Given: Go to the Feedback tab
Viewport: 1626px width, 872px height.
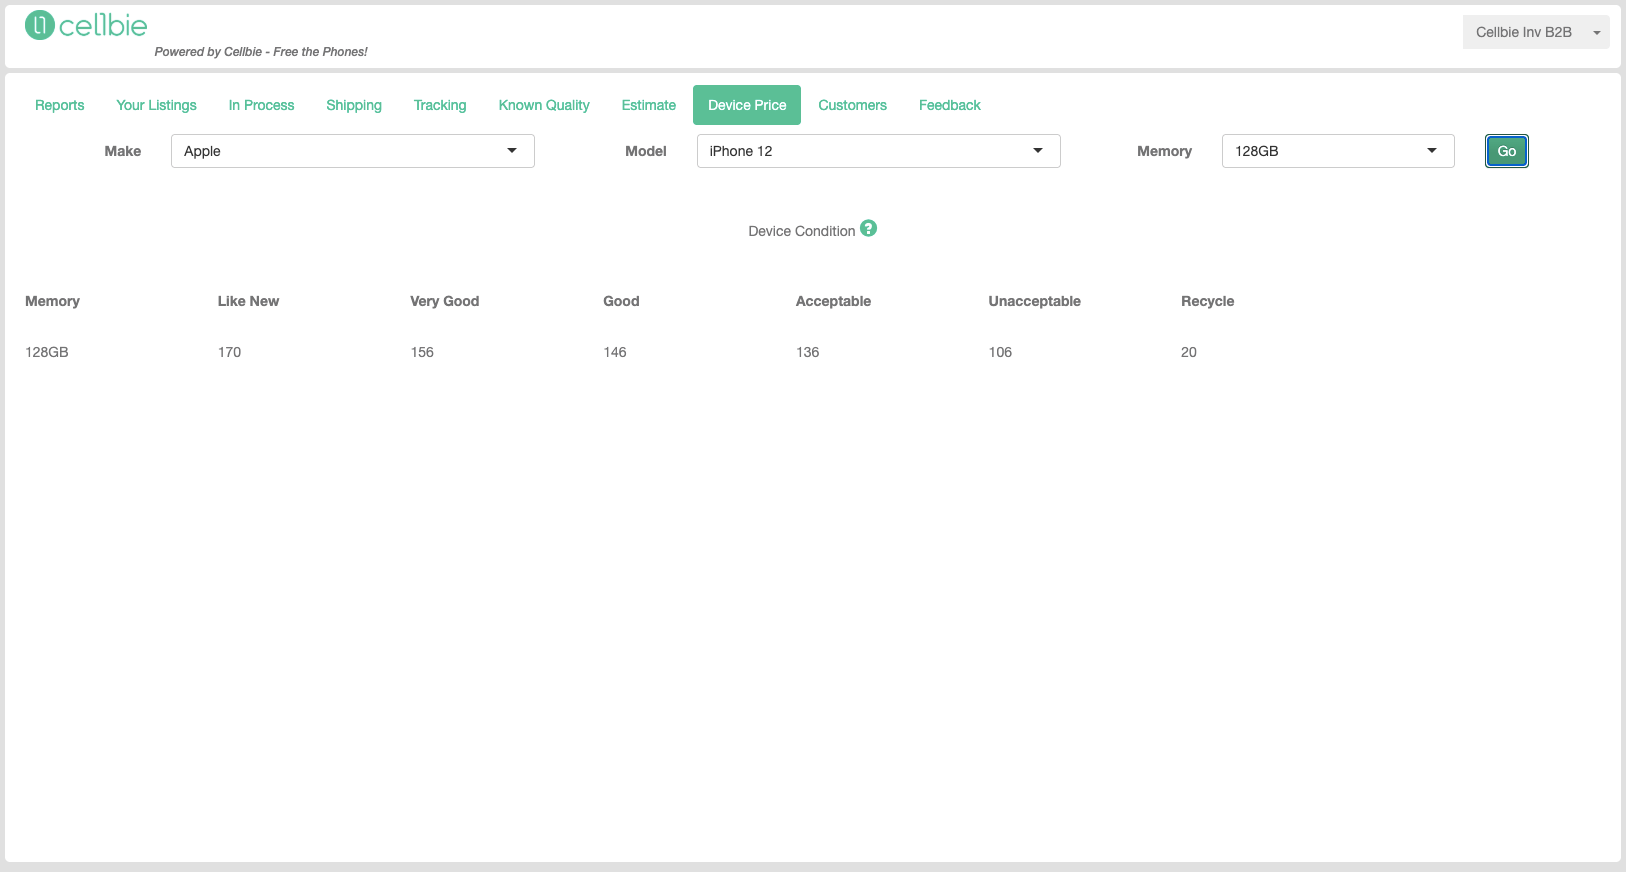Looking at the screenshot, I should point(950,105).
